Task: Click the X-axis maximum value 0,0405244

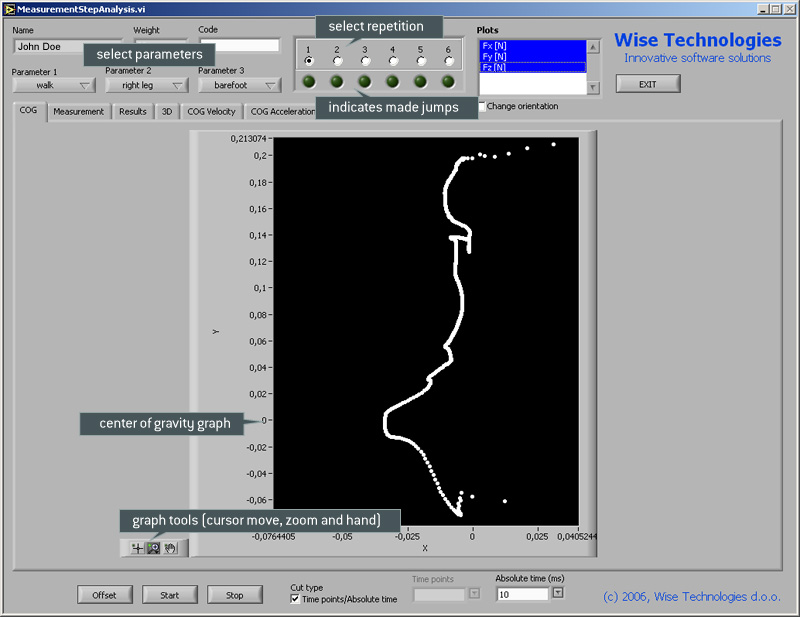Action: (577, 537)
